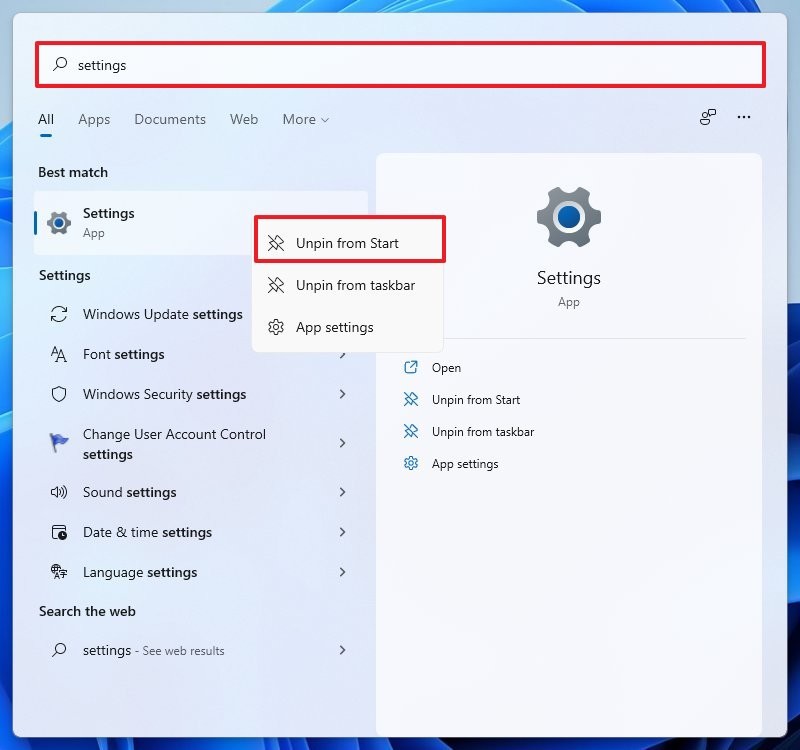Expand the web results chevron for settings
The width and height of the screenshot is (800, 750).
(342, 650)
